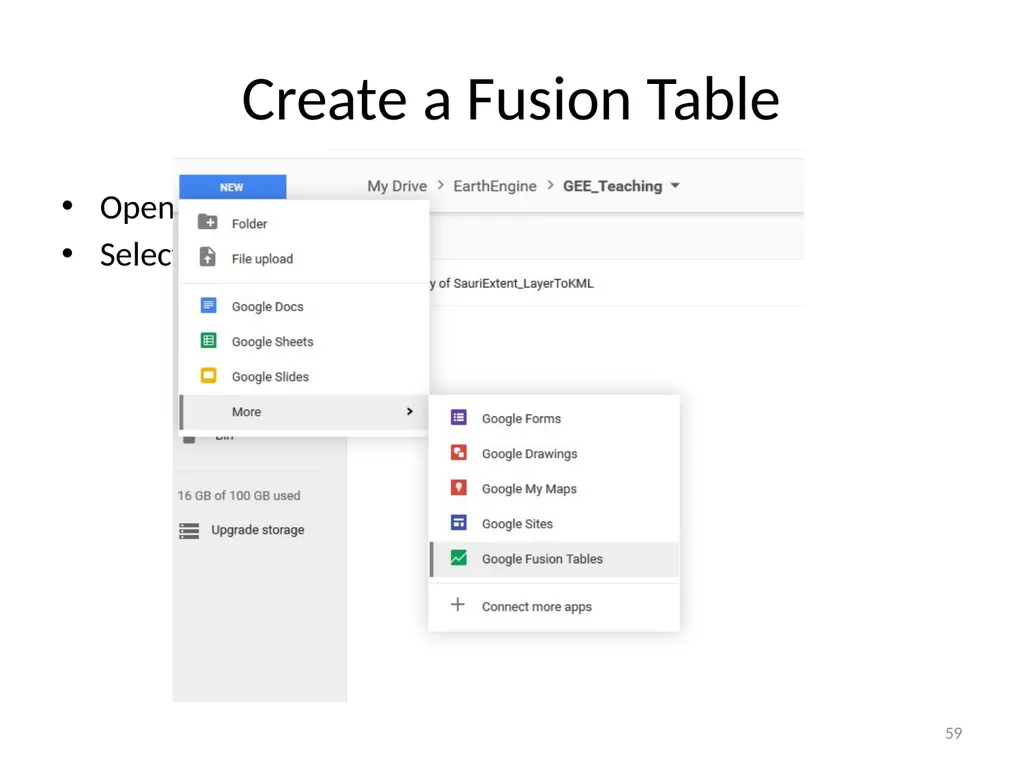The image size is (1024, 768).
Task: Click the blue NEW button
Action: 232,187
